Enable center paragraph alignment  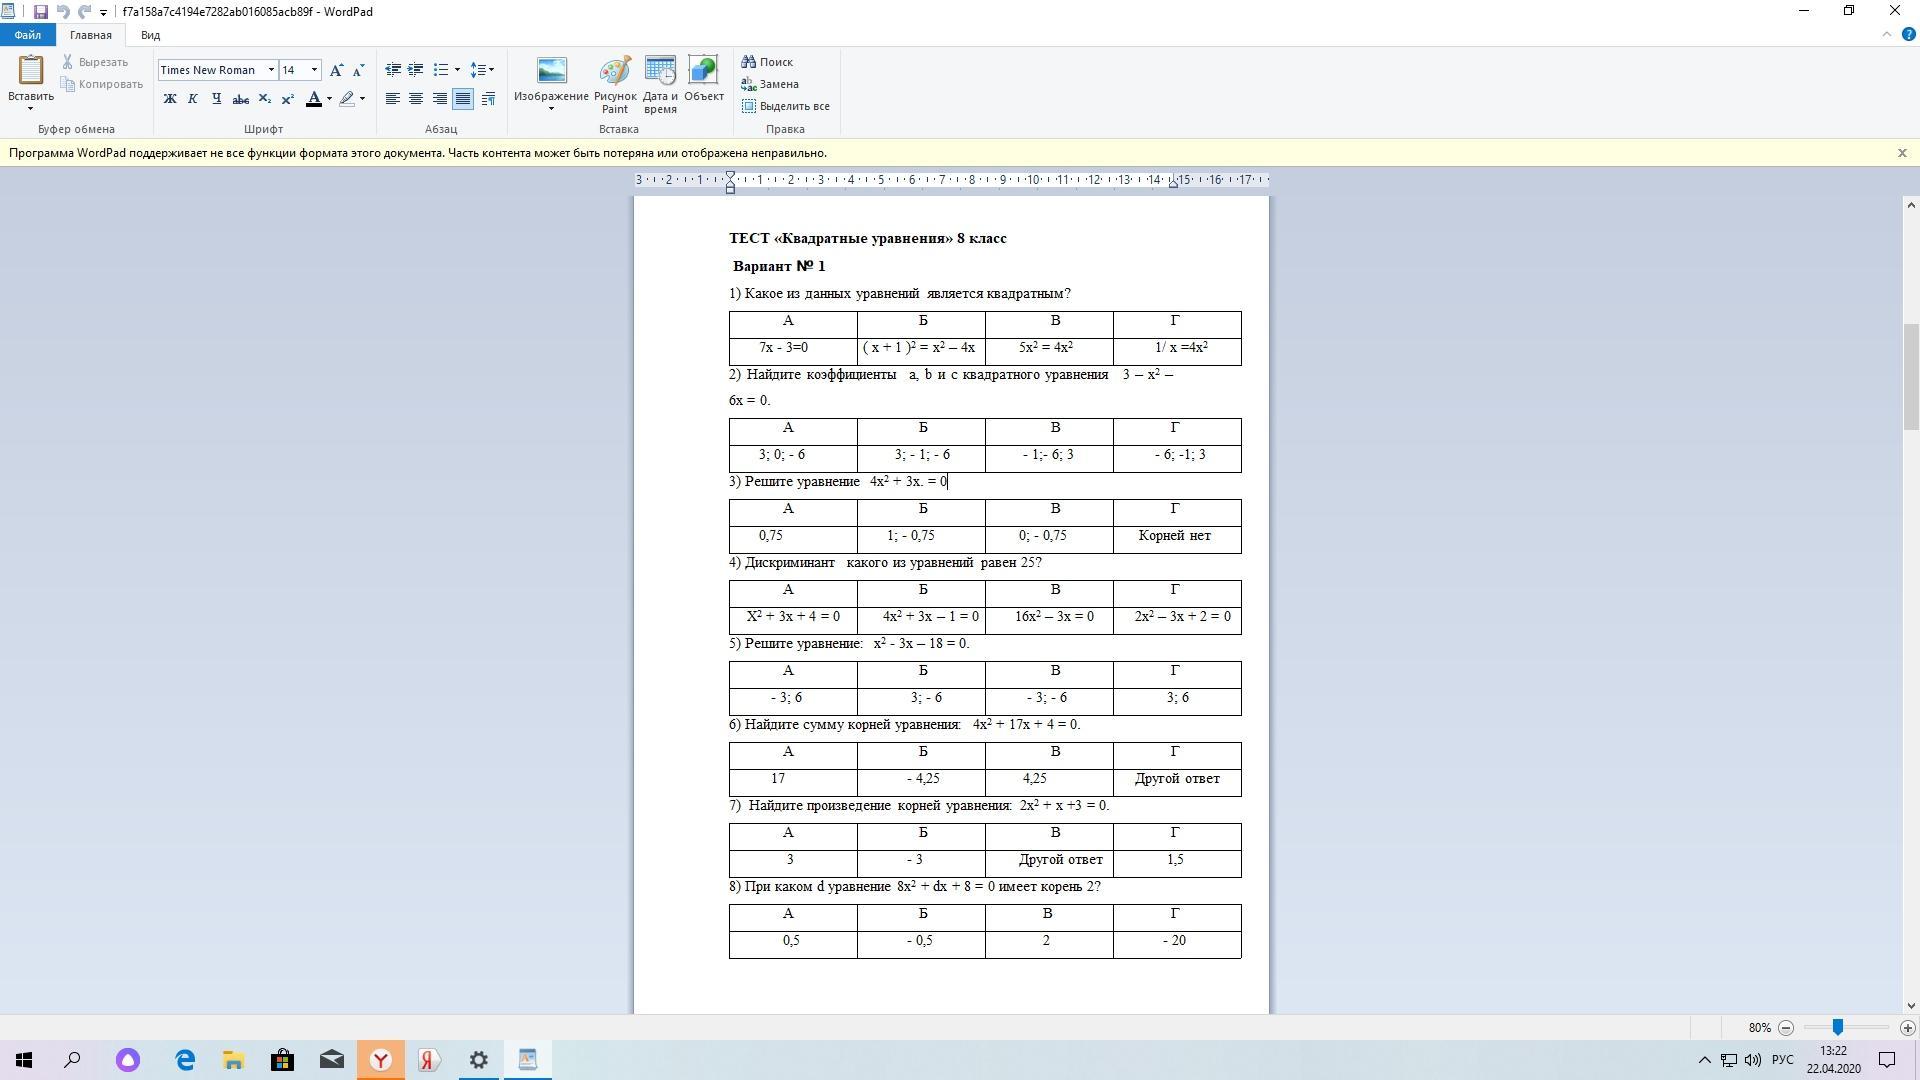click(x=415, y=99)
